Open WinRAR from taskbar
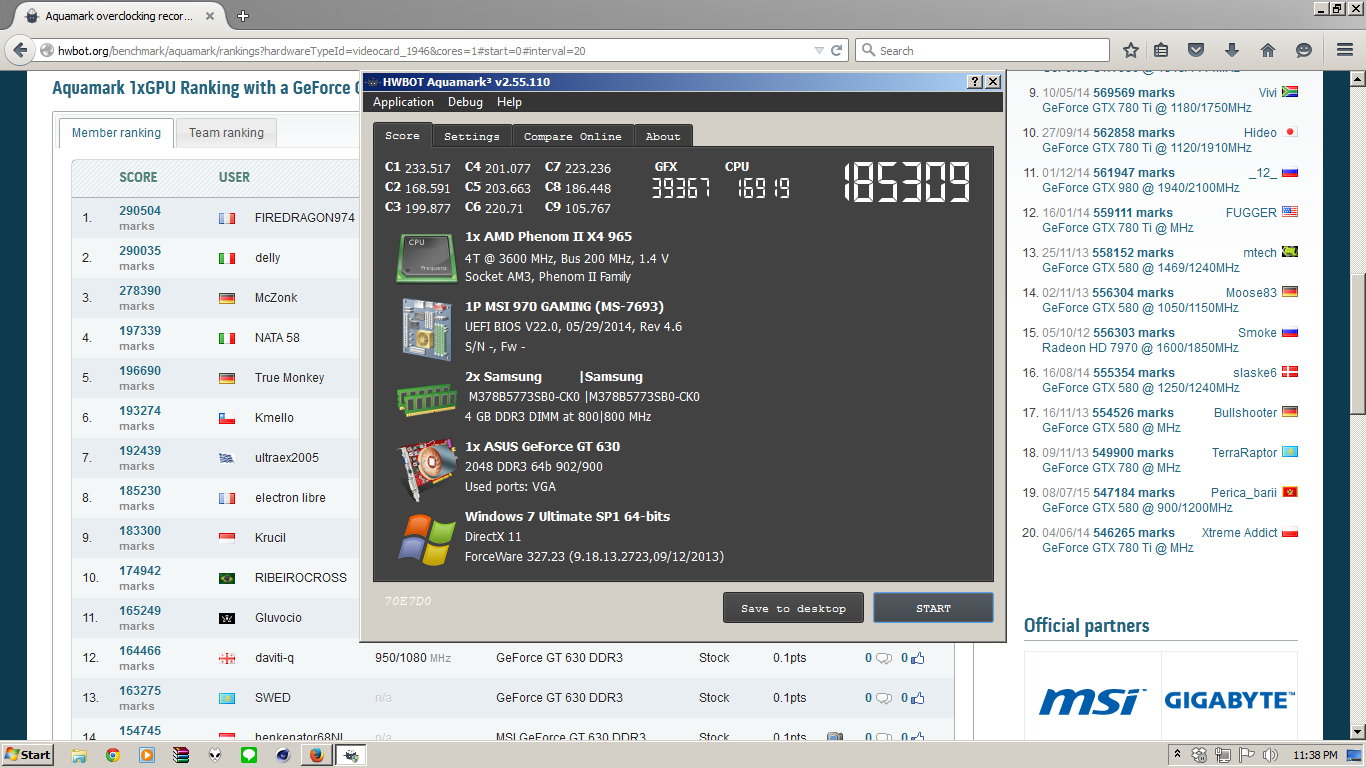Viewport: 1366px width, 768px height. 181,755
